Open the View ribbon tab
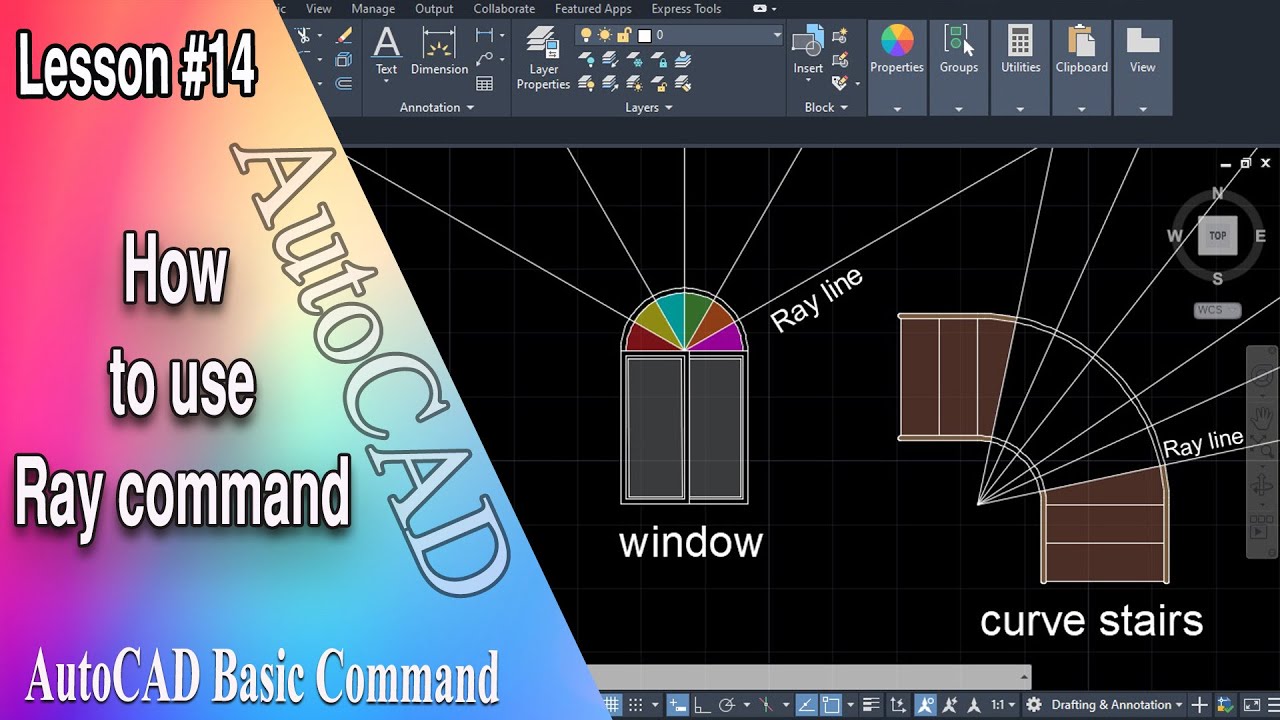The width and height of the screenshot is (1280, 720). [x=319, y=9]
